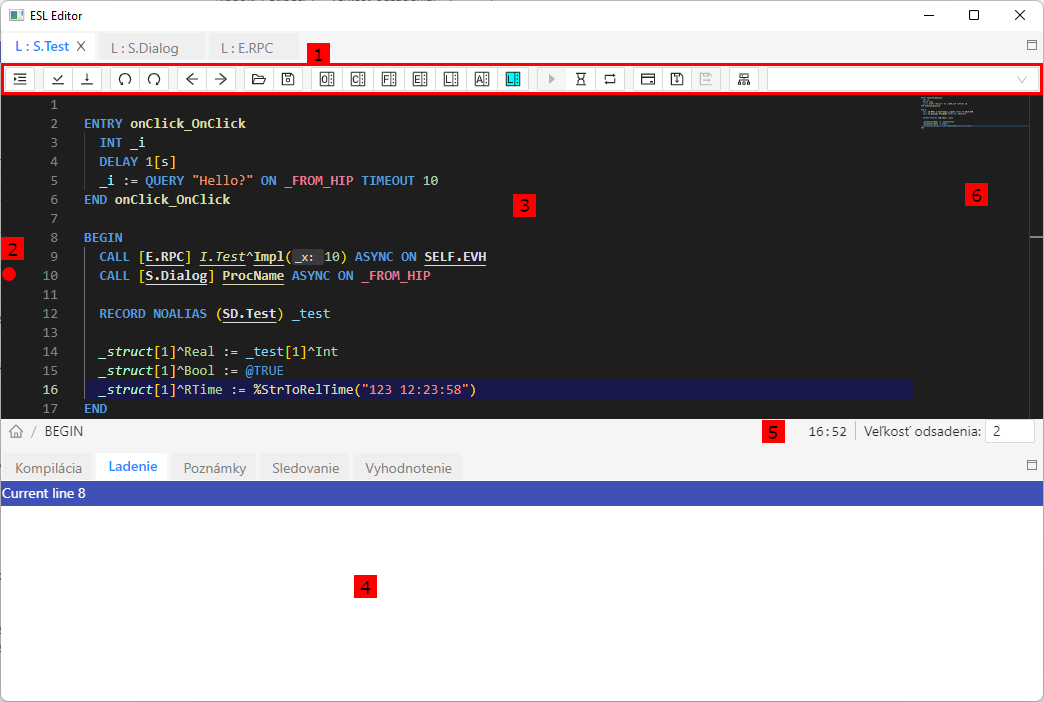The width and height of the screenshot is (1044, 702).
Task: Click the redo circular arrow icon
Action: 154,79
